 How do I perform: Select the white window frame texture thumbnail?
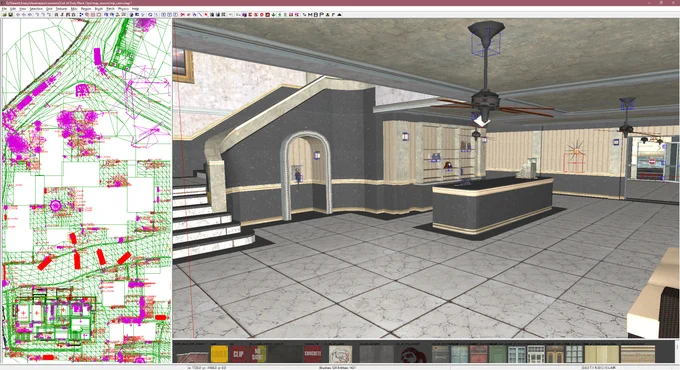[x=536, y=354]
